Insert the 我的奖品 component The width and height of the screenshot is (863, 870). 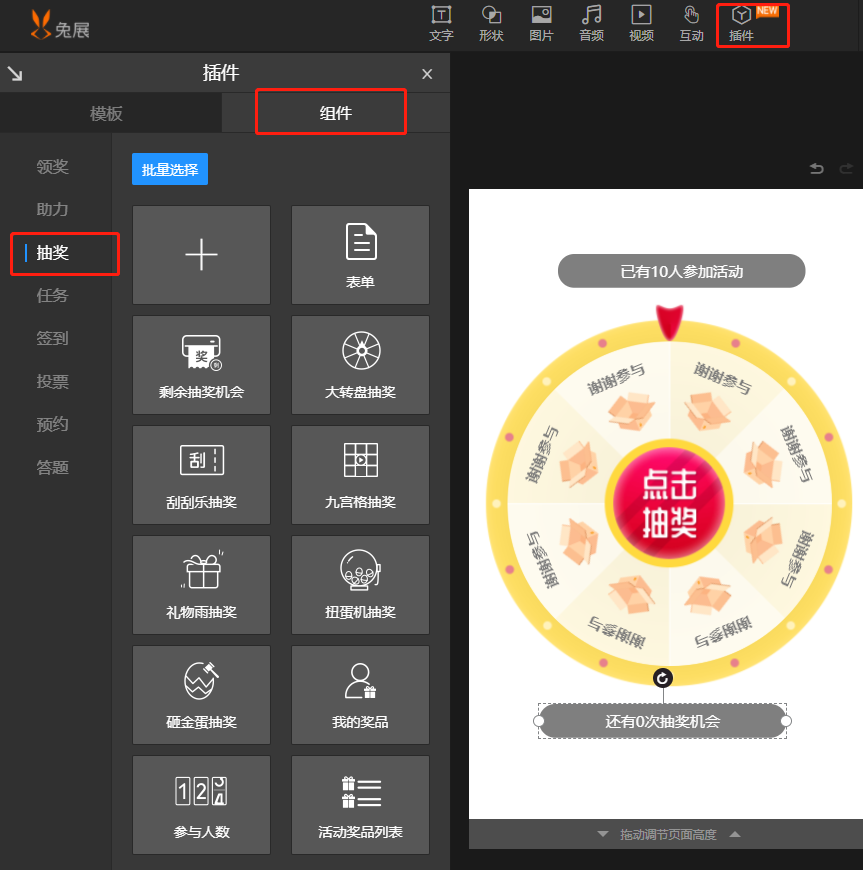[x=360, y=694]
